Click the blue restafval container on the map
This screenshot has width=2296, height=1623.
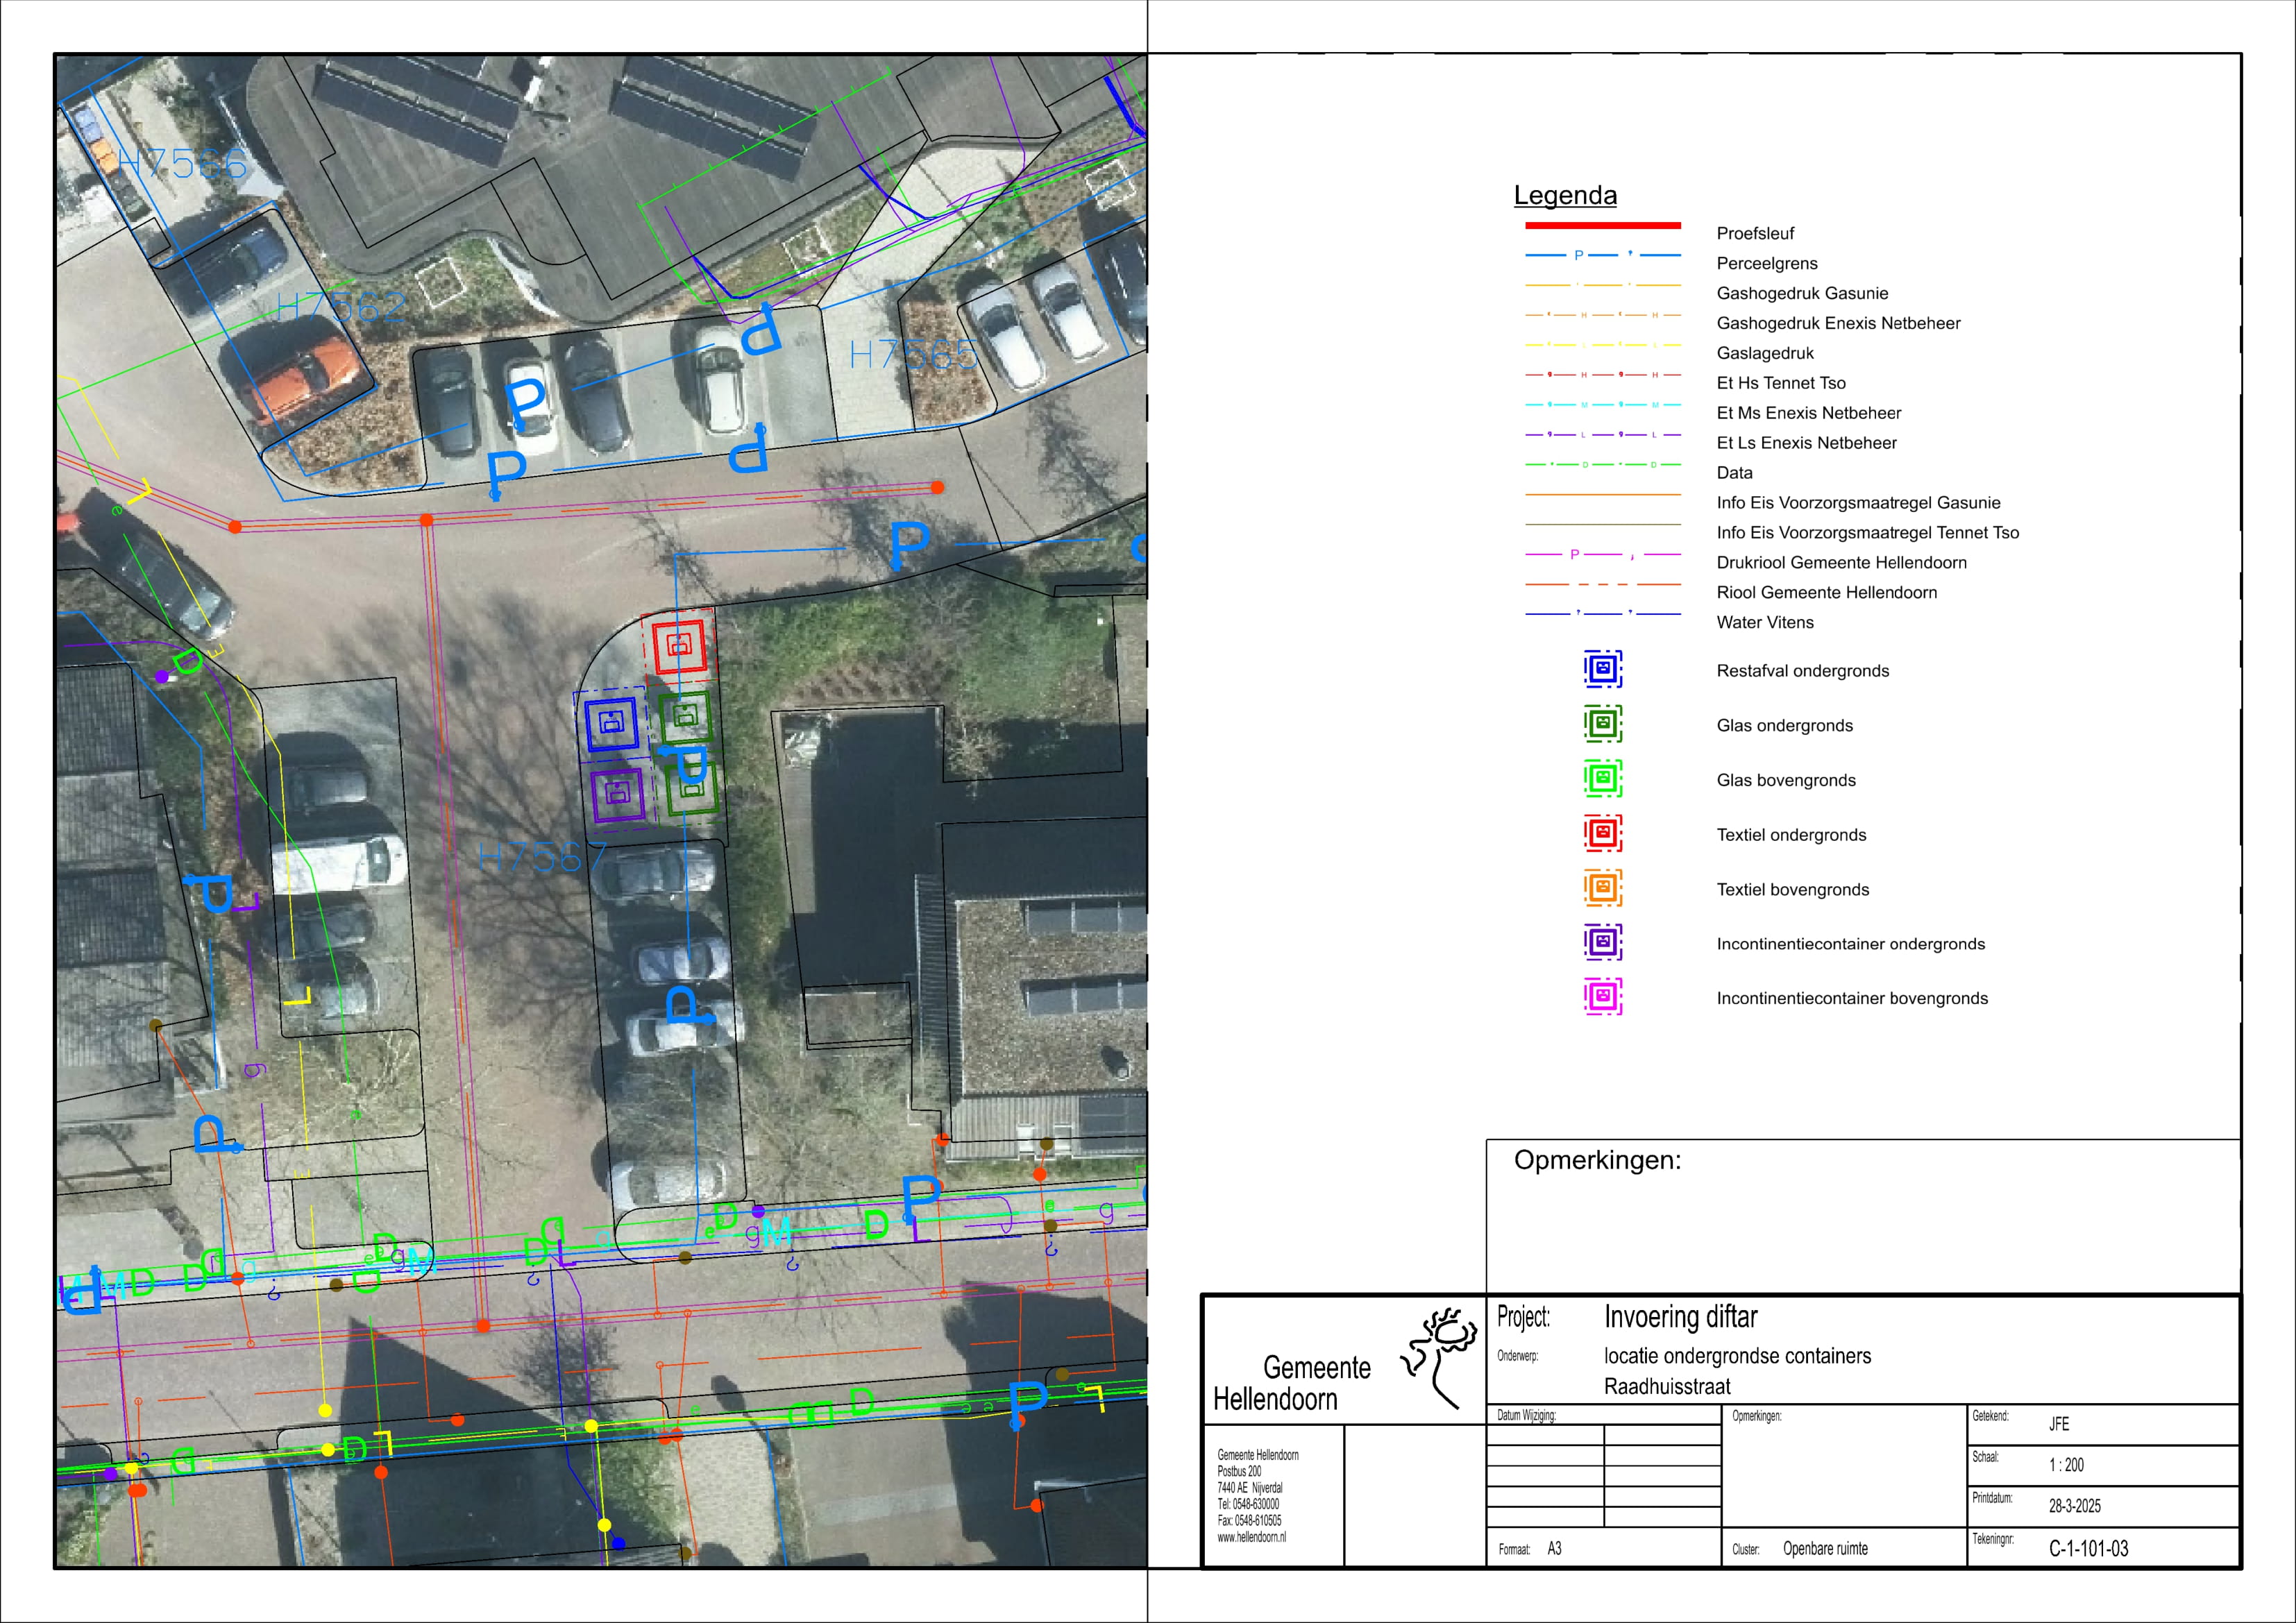(611, 723)
